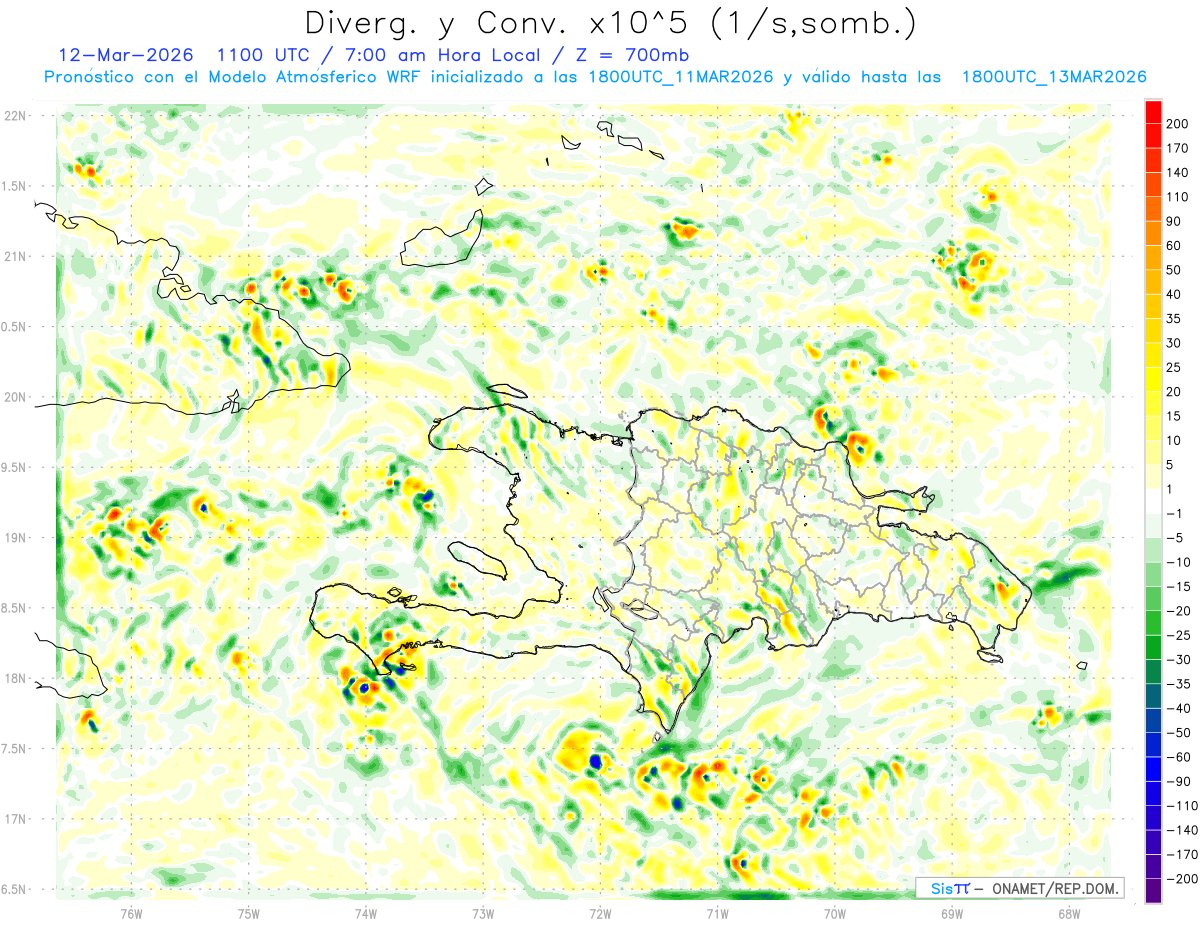
Task: Click the colorbar value -5
Action: tap(1176, 538)
